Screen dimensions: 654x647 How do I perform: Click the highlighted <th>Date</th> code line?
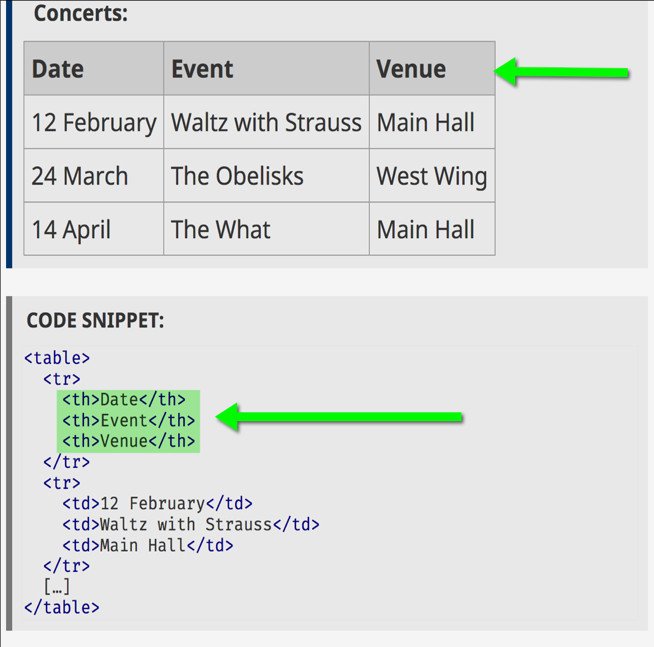[124, 400]
